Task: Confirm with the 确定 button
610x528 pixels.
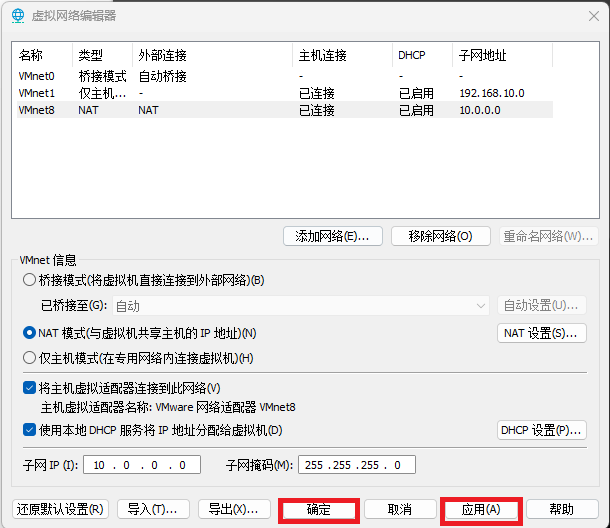Action: [319, 509]
